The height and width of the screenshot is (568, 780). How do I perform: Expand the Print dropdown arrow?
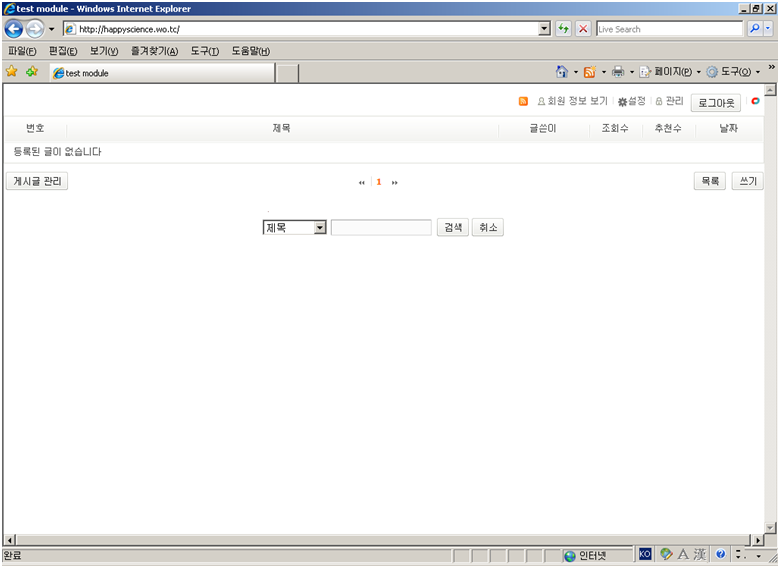(632, 72)
